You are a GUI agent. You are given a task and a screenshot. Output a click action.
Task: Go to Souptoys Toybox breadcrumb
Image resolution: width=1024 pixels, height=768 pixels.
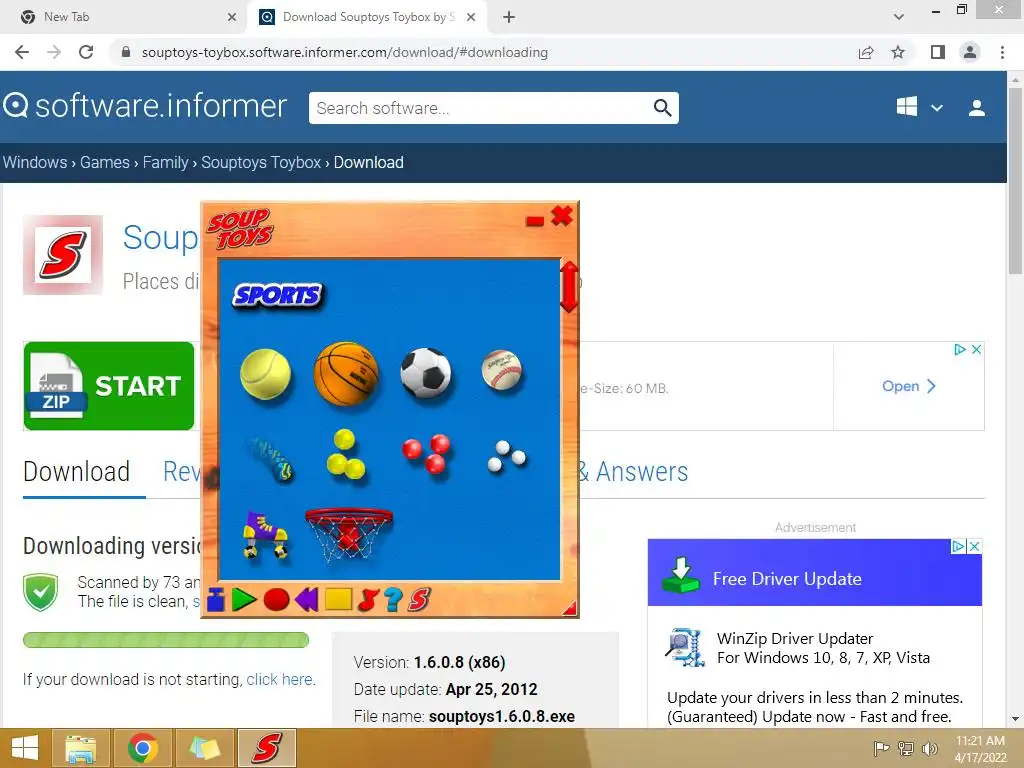(261, 162)
